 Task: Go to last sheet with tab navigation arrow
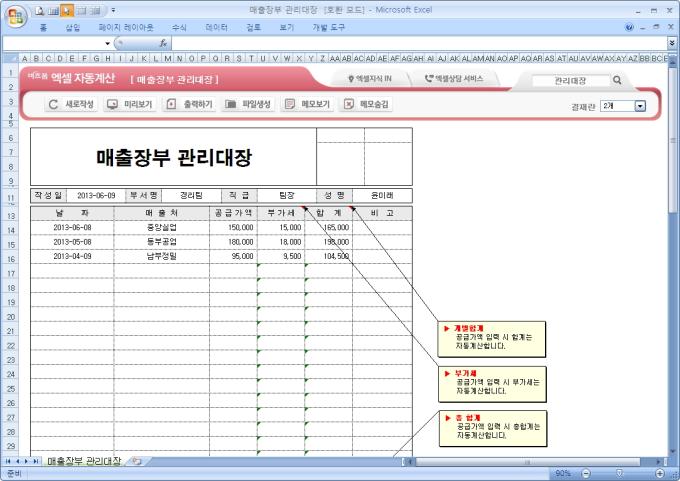click(36, 461)
